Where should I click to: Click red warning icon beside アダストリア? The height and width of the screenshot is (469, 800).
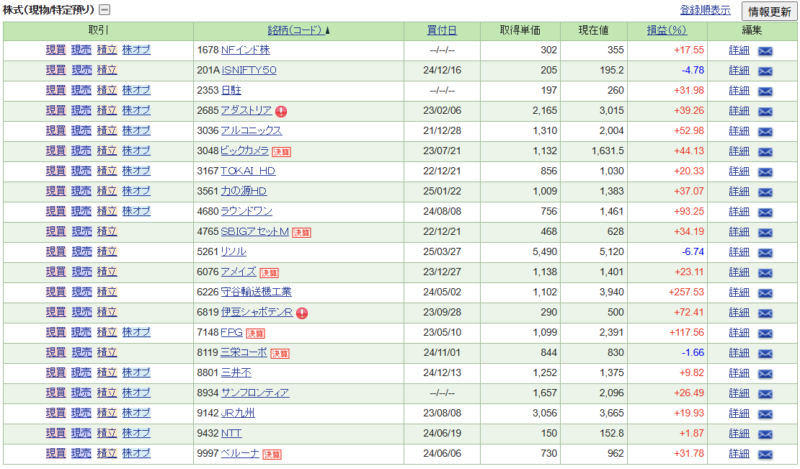281,111
